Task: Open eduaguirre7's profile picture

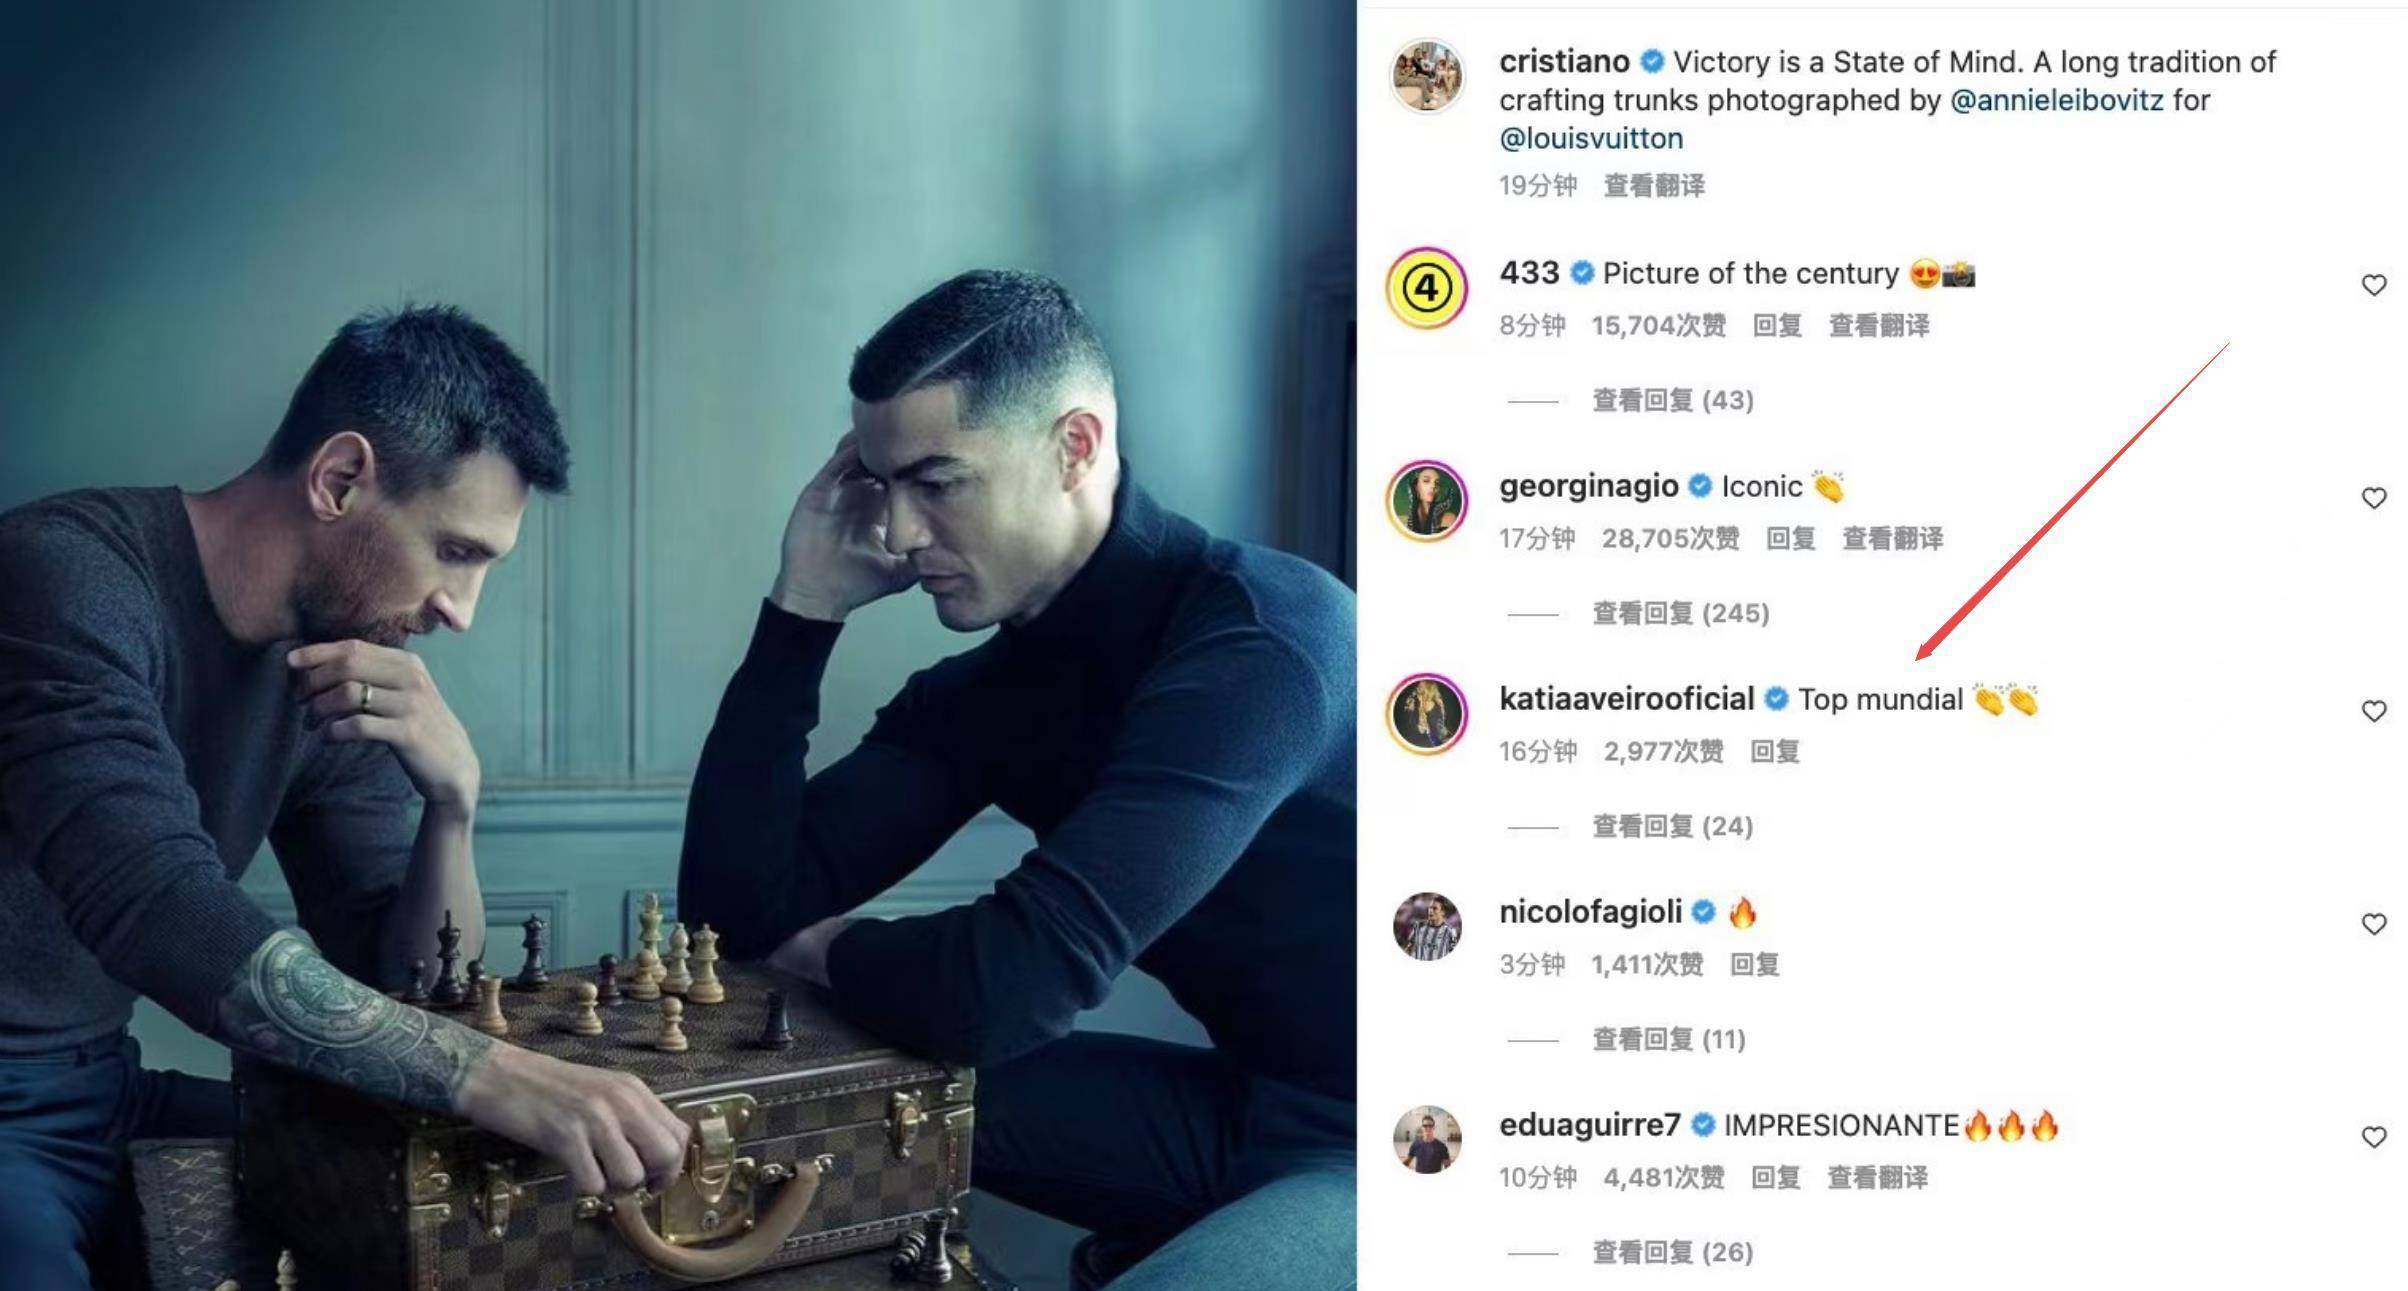Action: [x=1427, y=1139]
